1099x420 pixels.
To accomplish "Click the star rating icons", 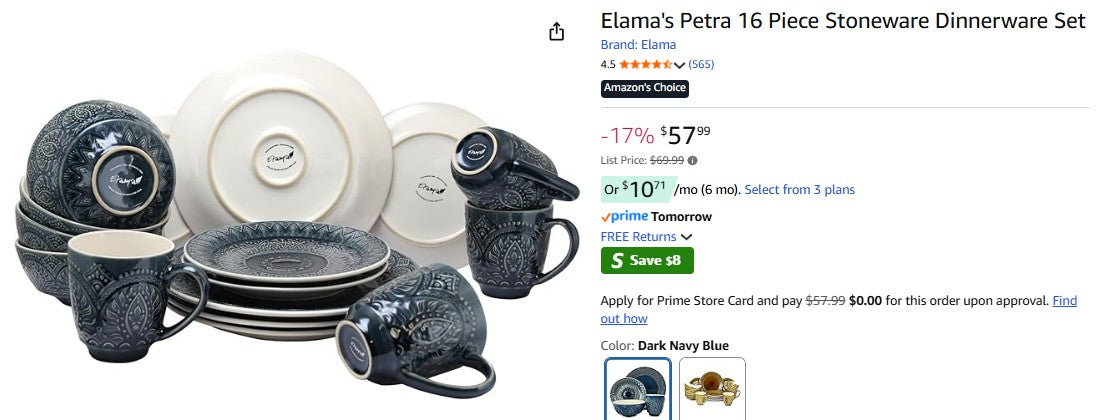I will (x=645, y=65).
